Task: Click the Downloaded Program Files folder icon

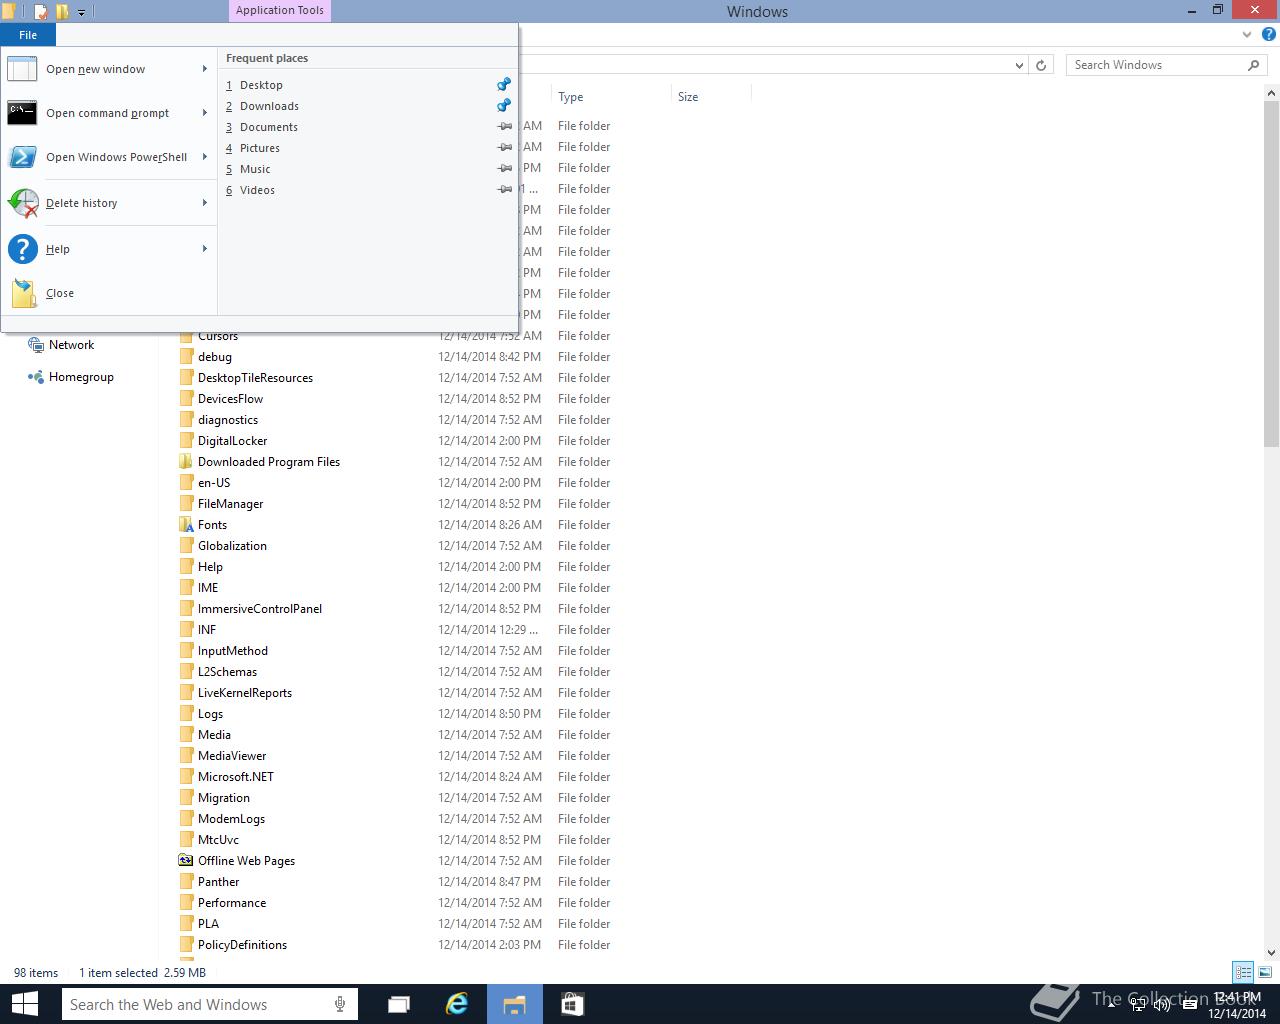Action: [x=186, y=462]
